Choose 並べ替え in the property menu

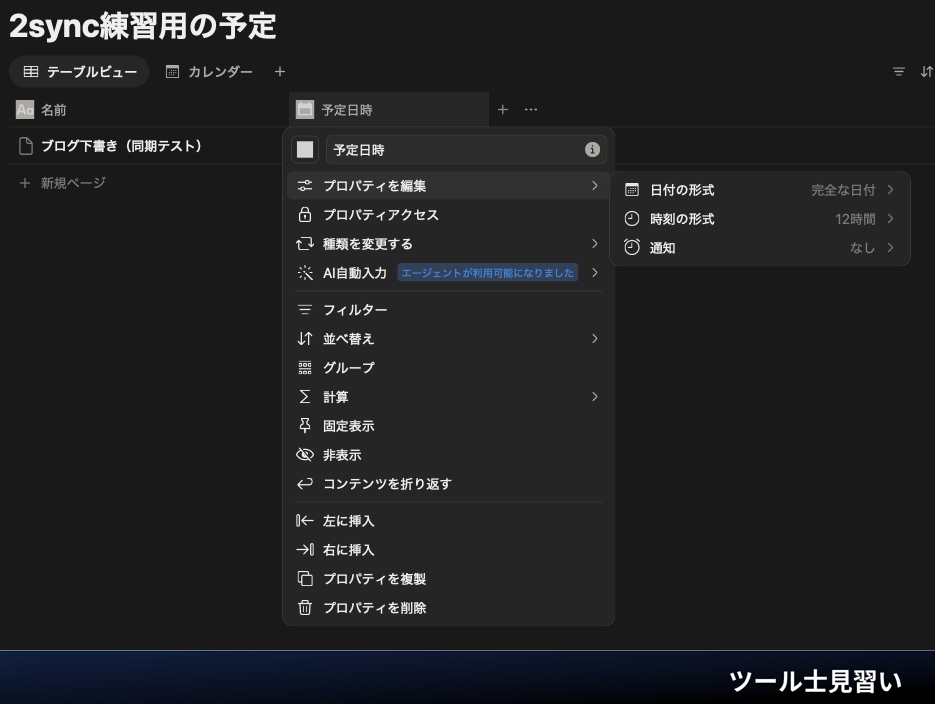pos(448,339)
